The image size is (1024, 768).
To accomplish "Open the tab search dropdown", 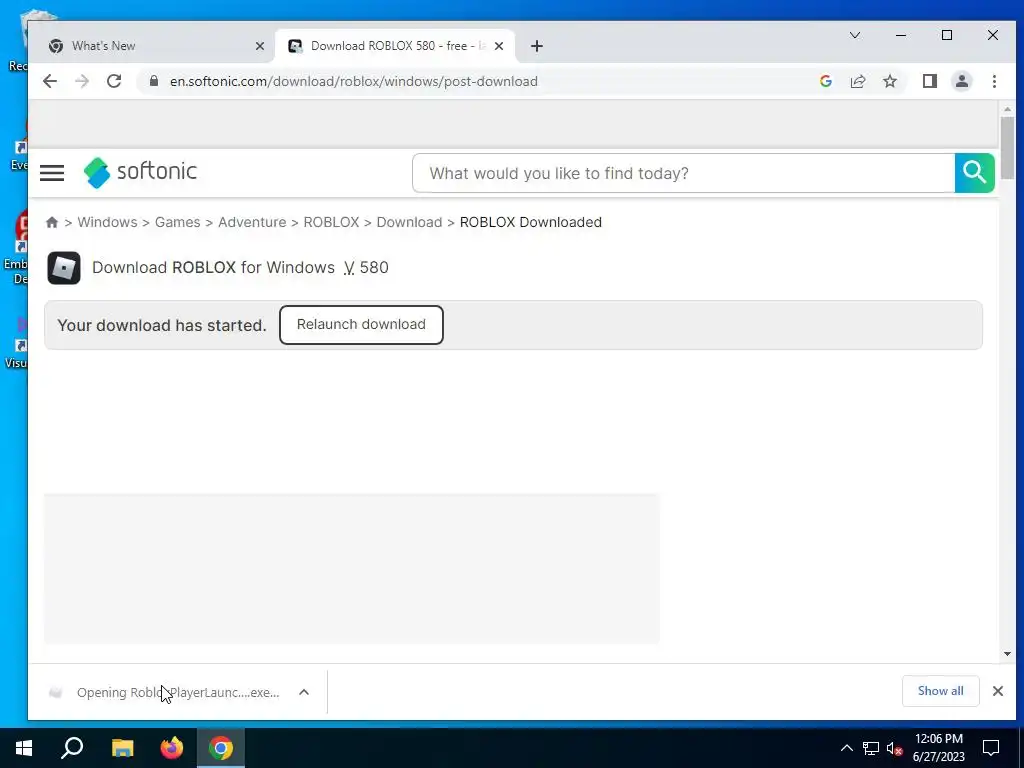I will coord(854,35).
